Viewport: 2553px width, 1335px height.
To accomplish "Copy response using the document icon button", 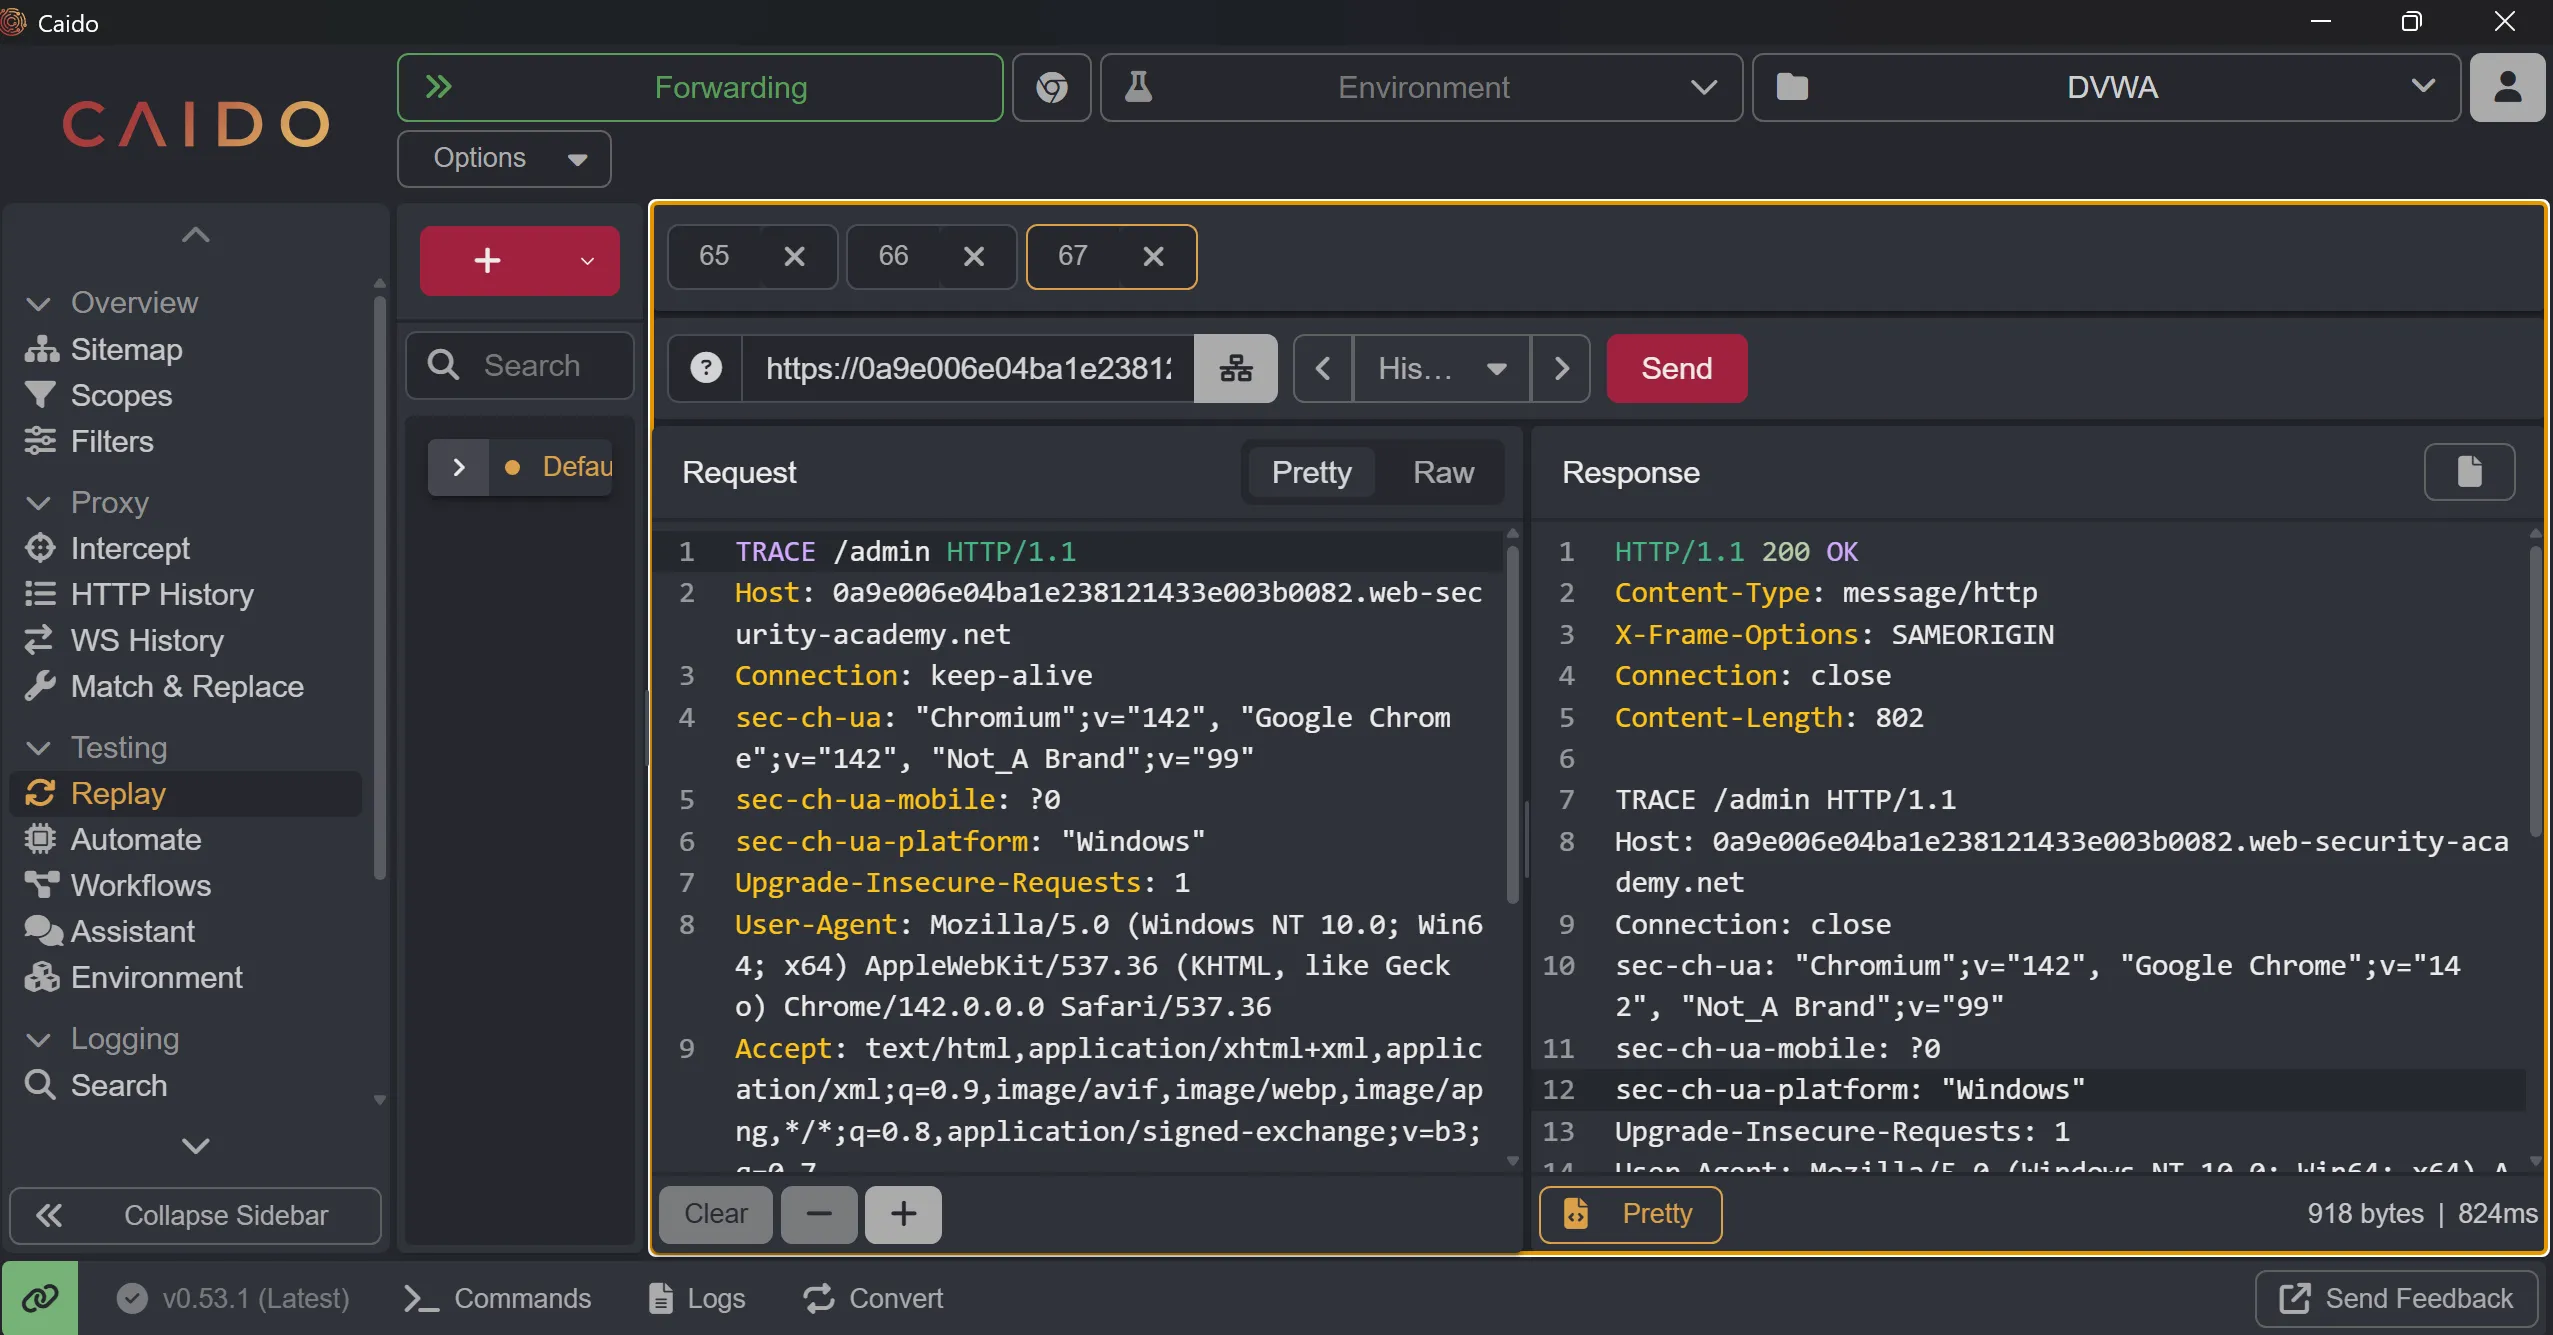I will tap(2468, 472).
